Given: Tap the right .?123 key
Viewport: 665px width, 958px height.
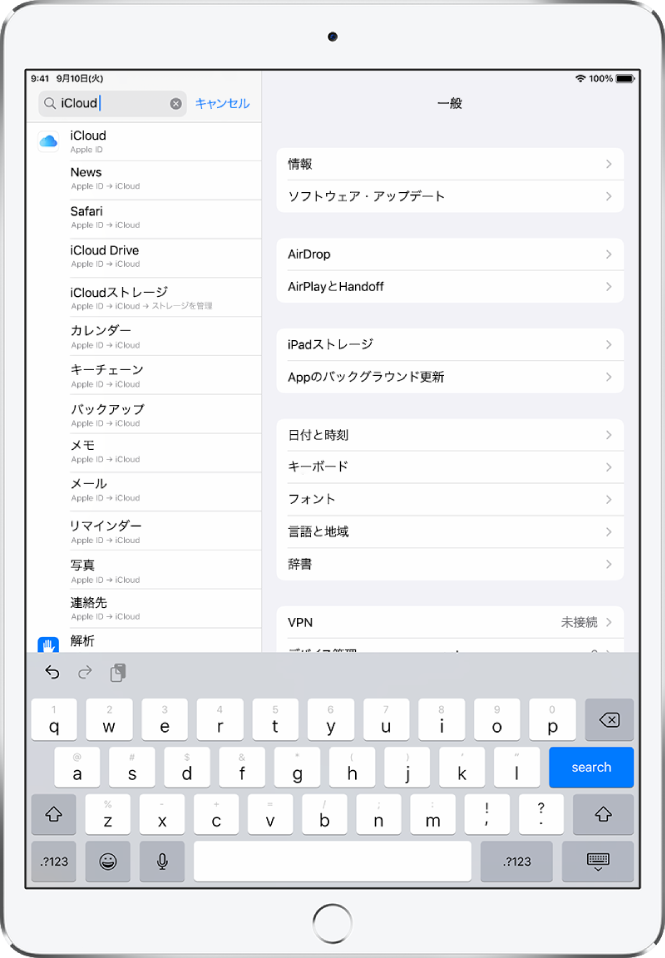Looking at the screenshot, I should click(x=516, y=861).
